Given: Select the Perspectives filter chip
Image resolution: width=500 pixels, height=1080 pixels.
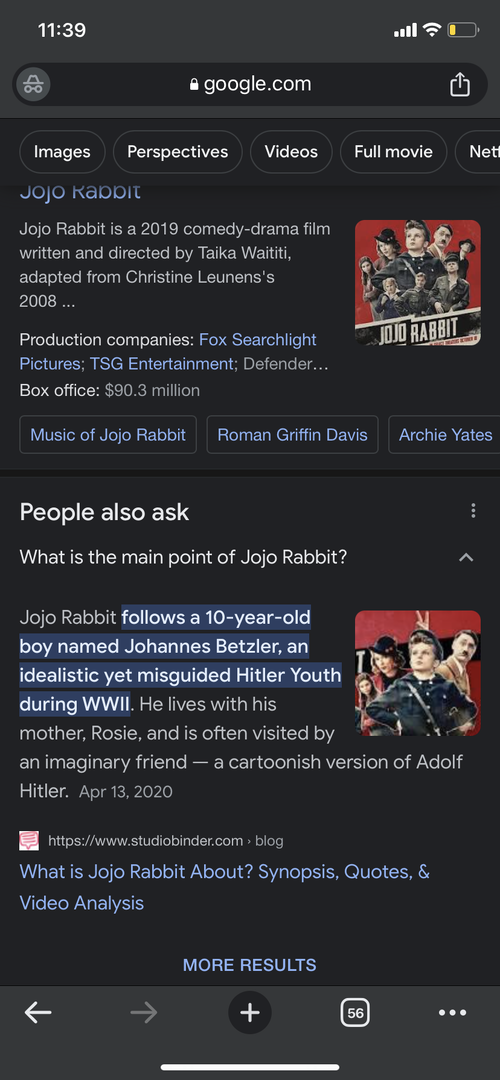Looking at the screenshot, I should [178, 152].
